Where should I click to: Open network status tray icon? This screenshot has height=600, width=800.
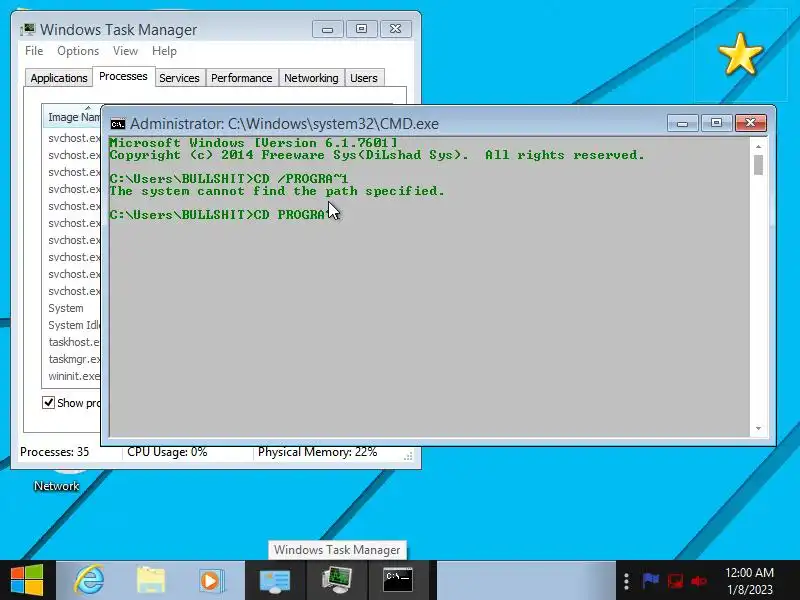(x=675, y=581)
